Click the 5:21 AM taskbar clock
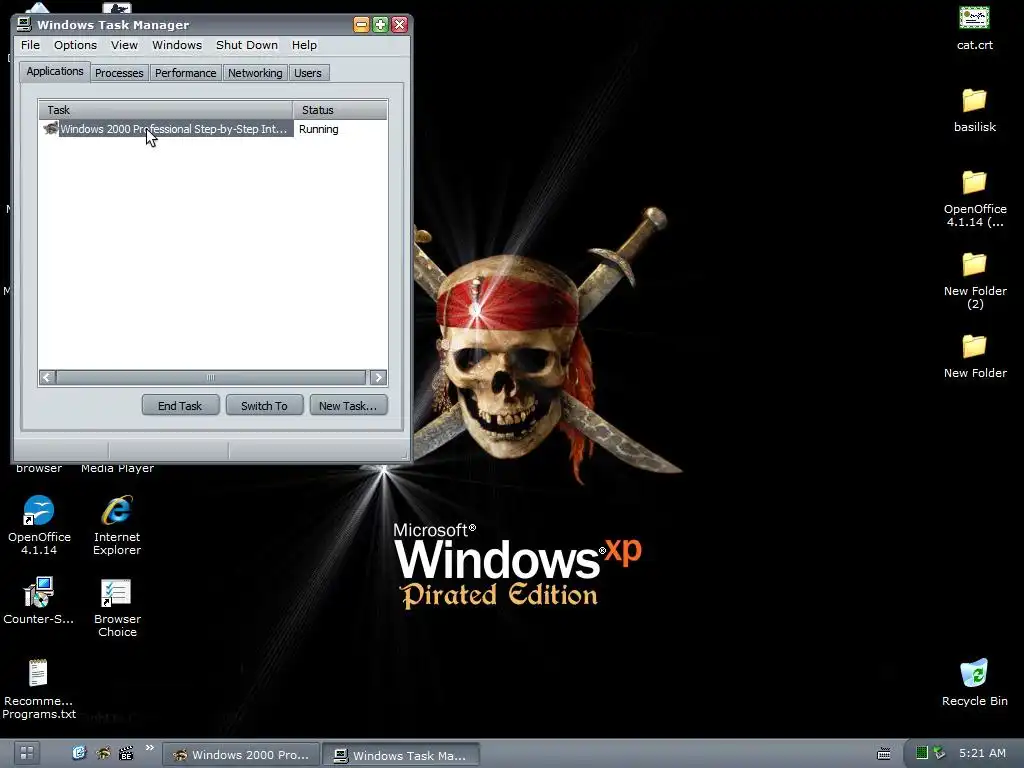Image resolution: width=1024 pixels, height=768 pixels. 982,753
